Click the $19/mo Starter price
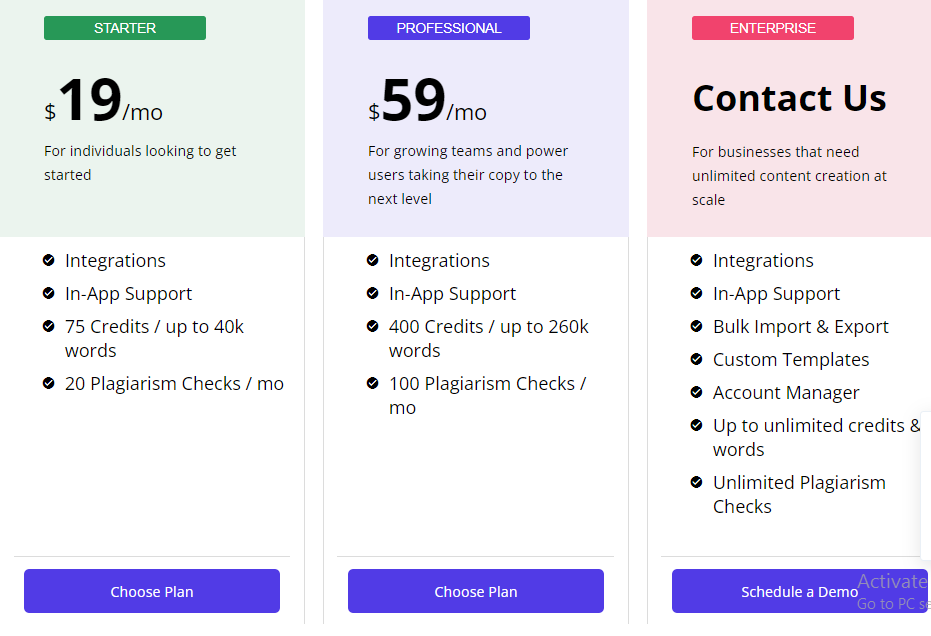 [104, 102]
